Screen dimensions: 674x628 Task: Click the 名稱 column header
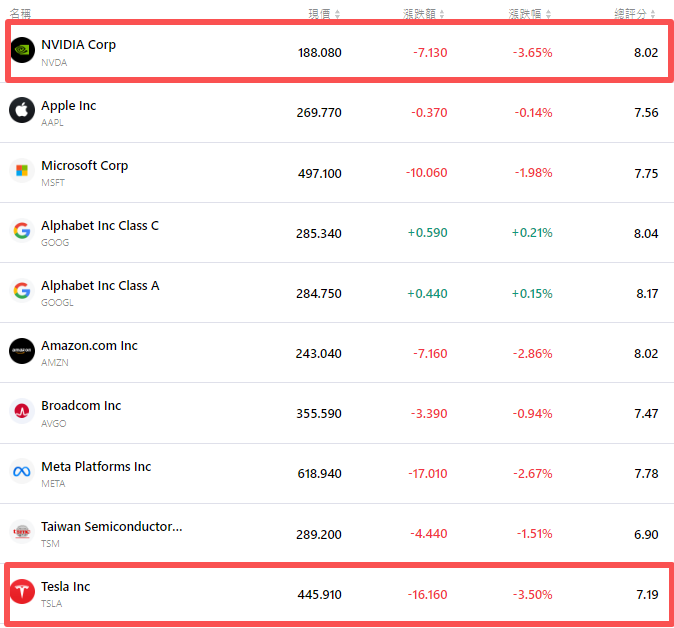[x=20, y=14]
